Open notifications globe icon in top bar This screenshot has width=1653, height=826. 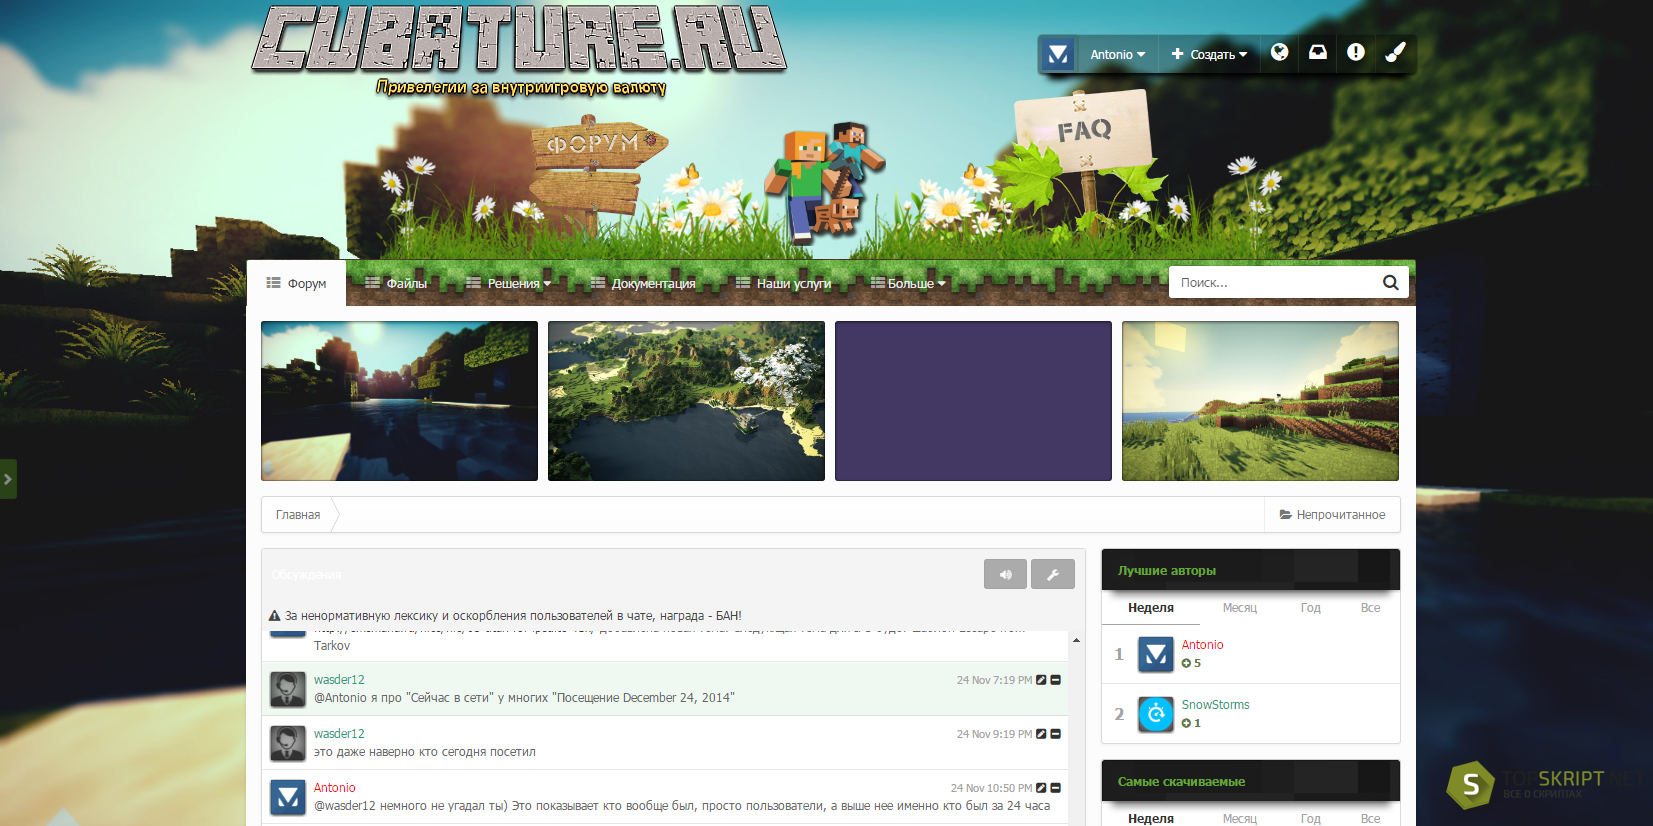click(x=1279, y=52)
